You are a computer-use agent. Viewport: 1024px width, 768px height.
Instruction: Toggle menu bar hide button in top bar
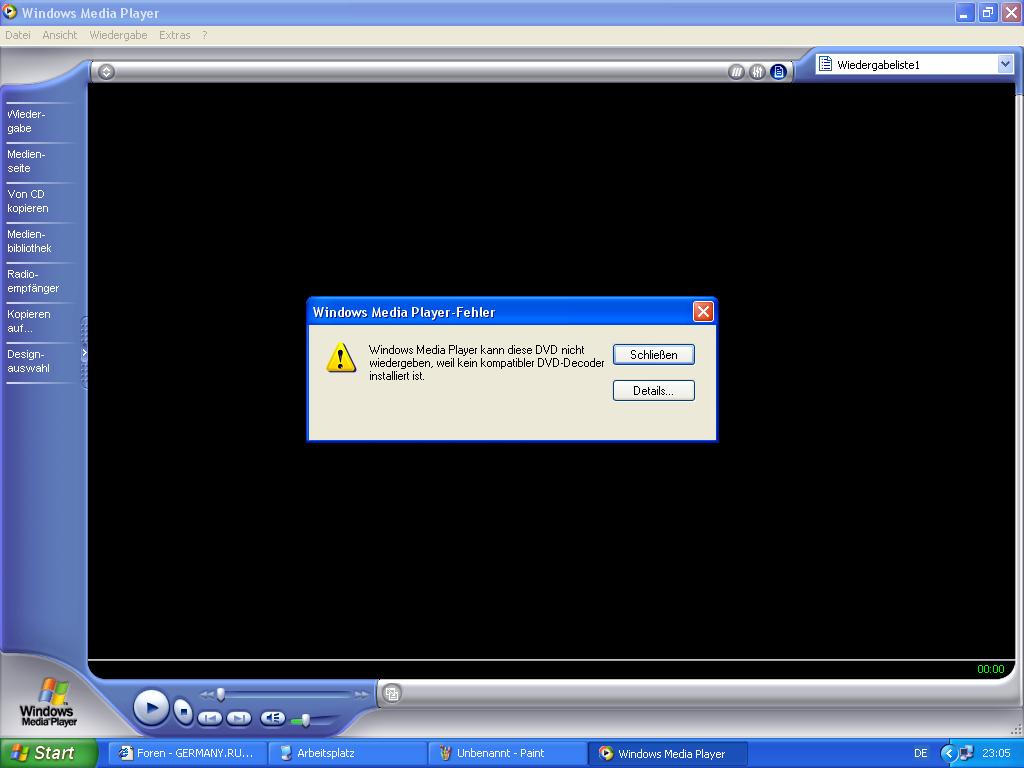106,72
